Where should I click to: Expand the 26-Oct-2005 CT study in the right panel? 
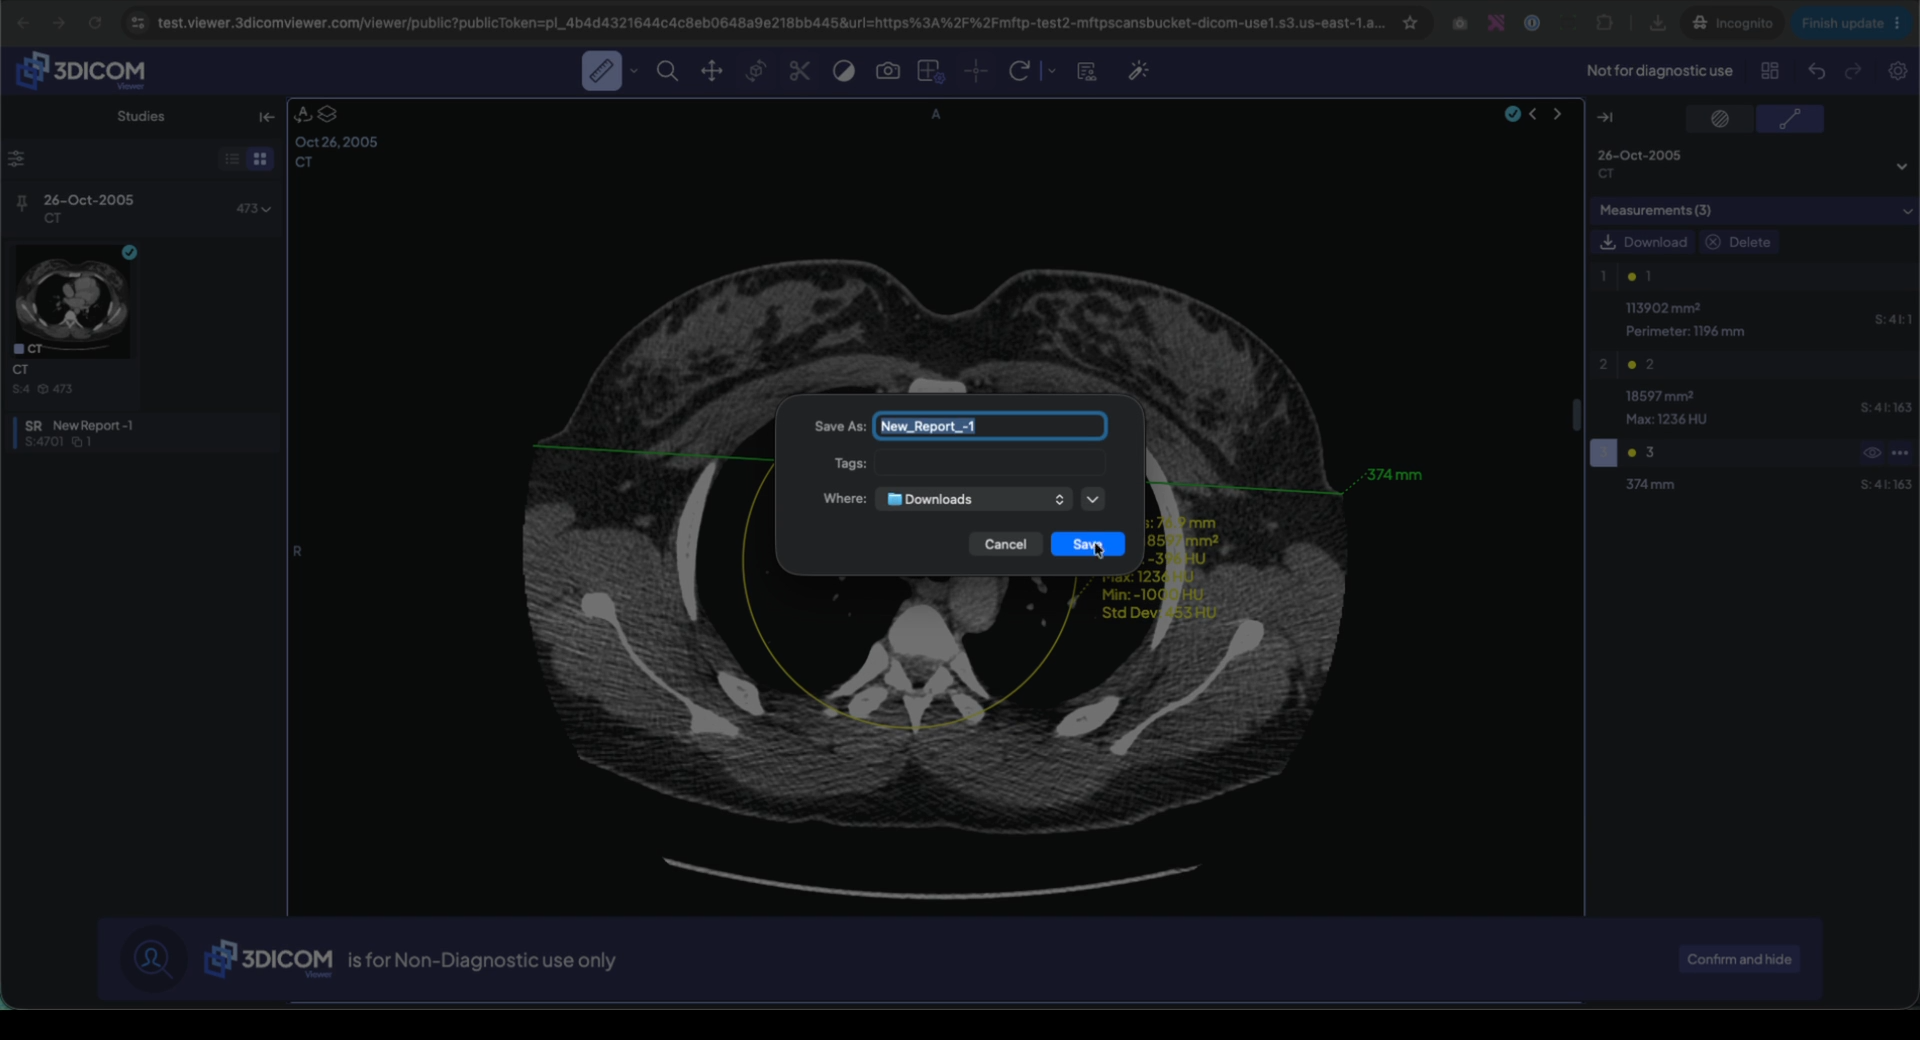pos(1901,166)
